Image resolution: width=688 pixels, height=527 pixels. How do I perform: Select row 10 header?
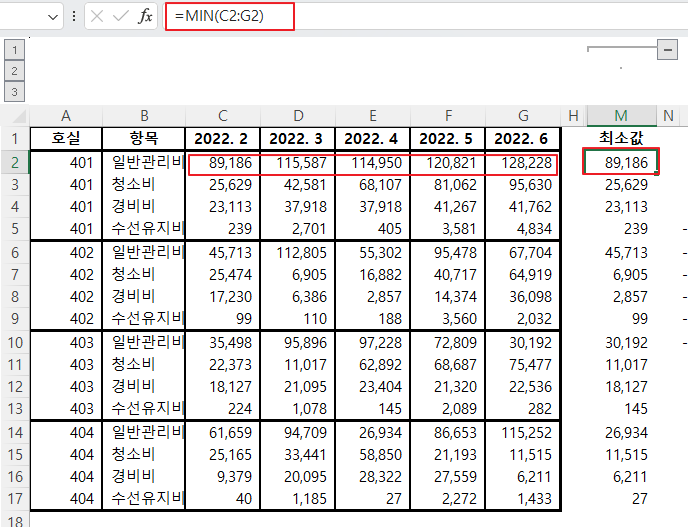point(15,342)
